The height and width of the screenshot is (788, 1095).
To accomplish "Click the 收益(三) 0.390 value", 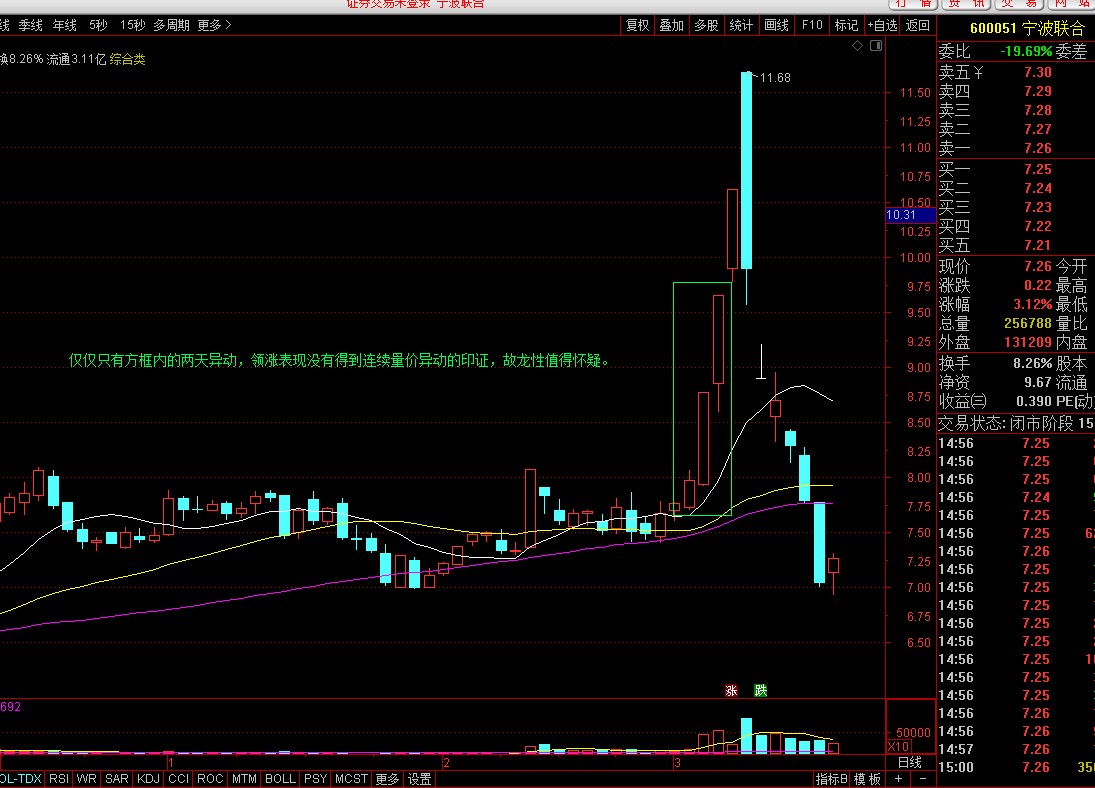I will (1034, 401).
